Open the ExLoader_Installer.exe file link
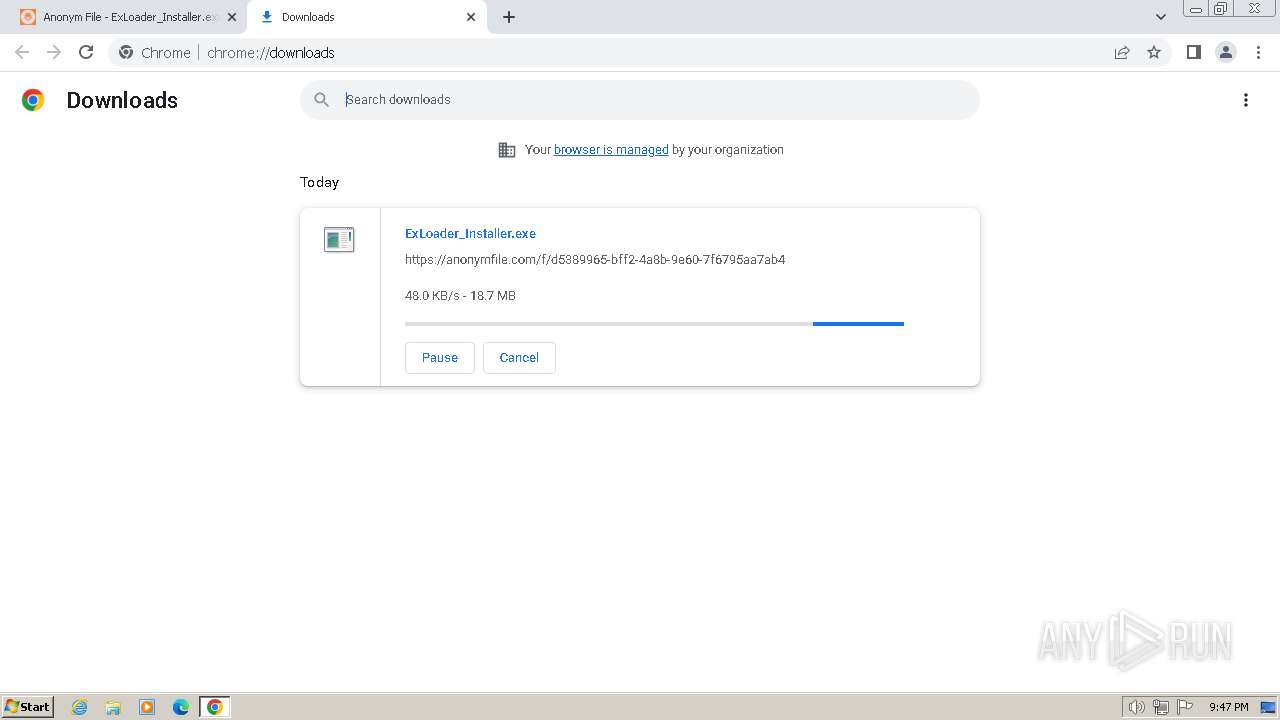Screen dimensions: 1280x720 [x=470, y=233]
